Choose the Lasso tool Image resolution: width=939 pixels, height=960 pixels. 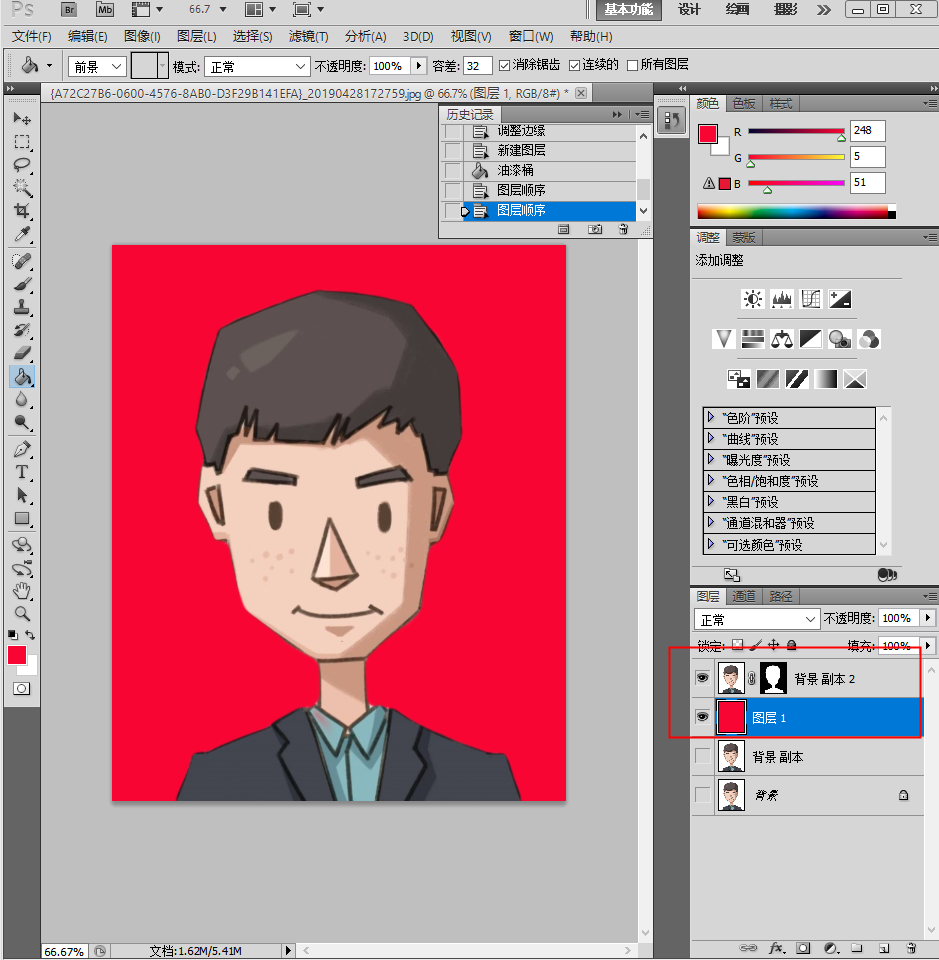point(22,165)
